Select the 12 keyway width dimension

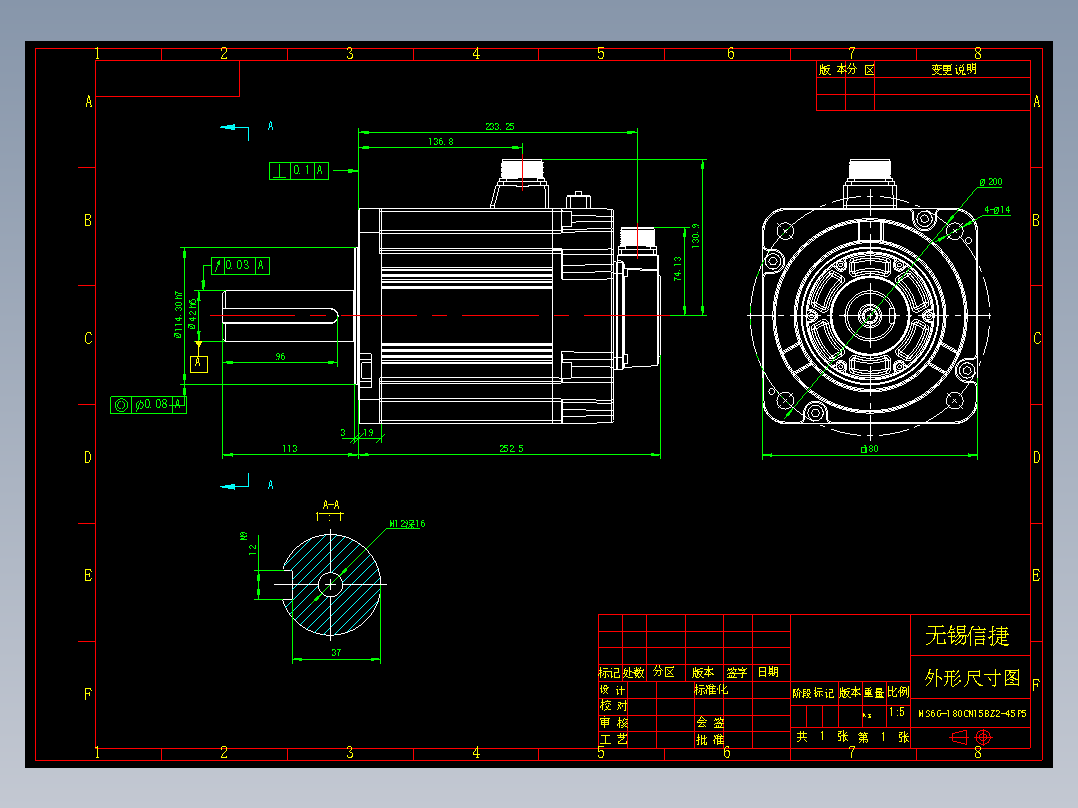[x=252, y=549]
